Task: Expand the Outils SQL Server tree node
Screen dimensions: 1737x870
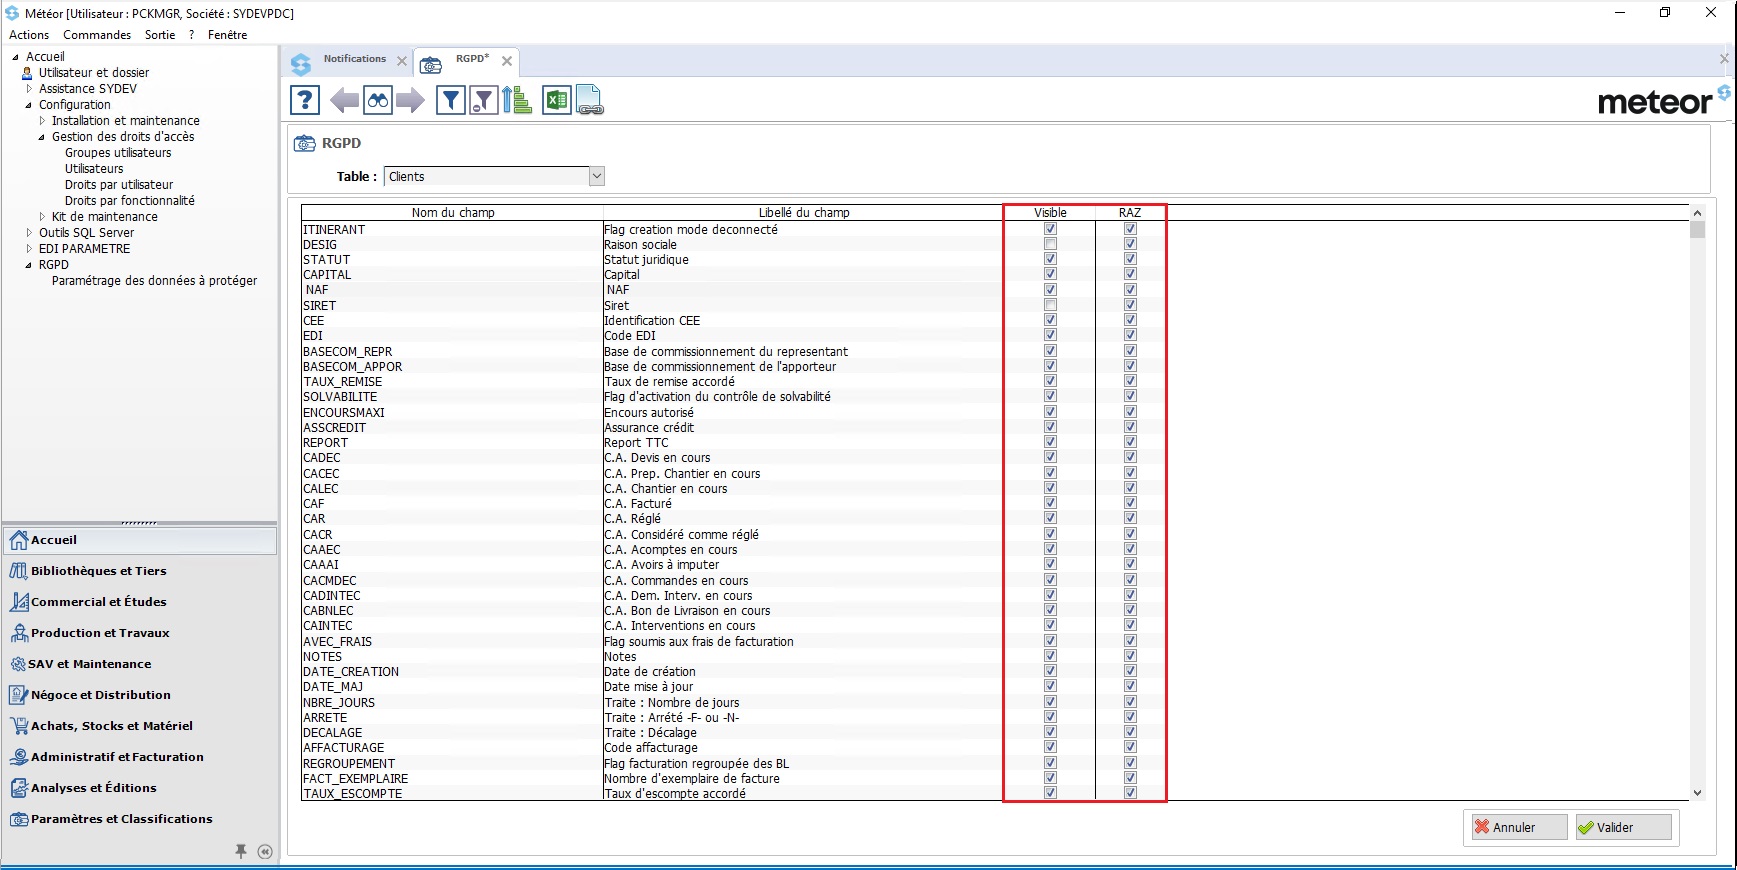Action: (29, 233)
